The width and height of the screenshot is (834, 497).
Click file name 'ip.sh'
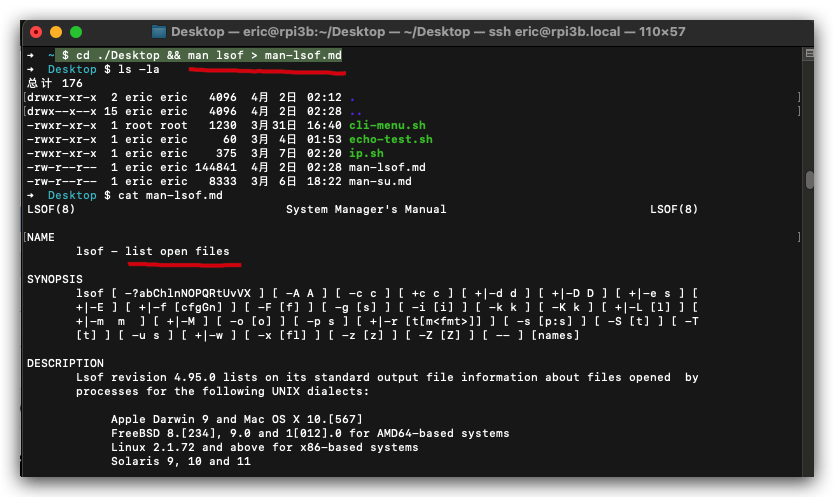366,153
